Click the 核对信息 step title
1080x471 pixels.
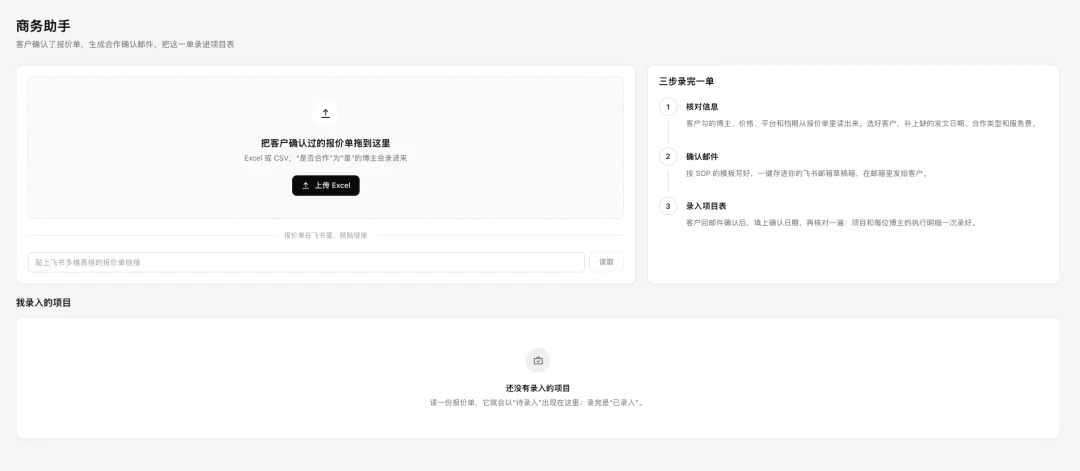click(x=702, y=107)
